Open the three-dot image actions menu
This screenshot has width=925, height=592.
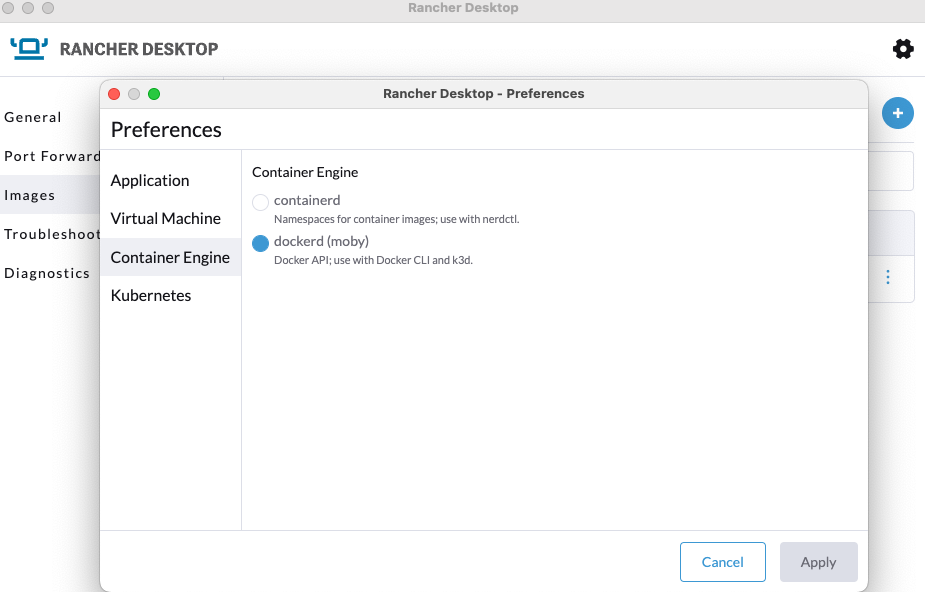point(888,277)
